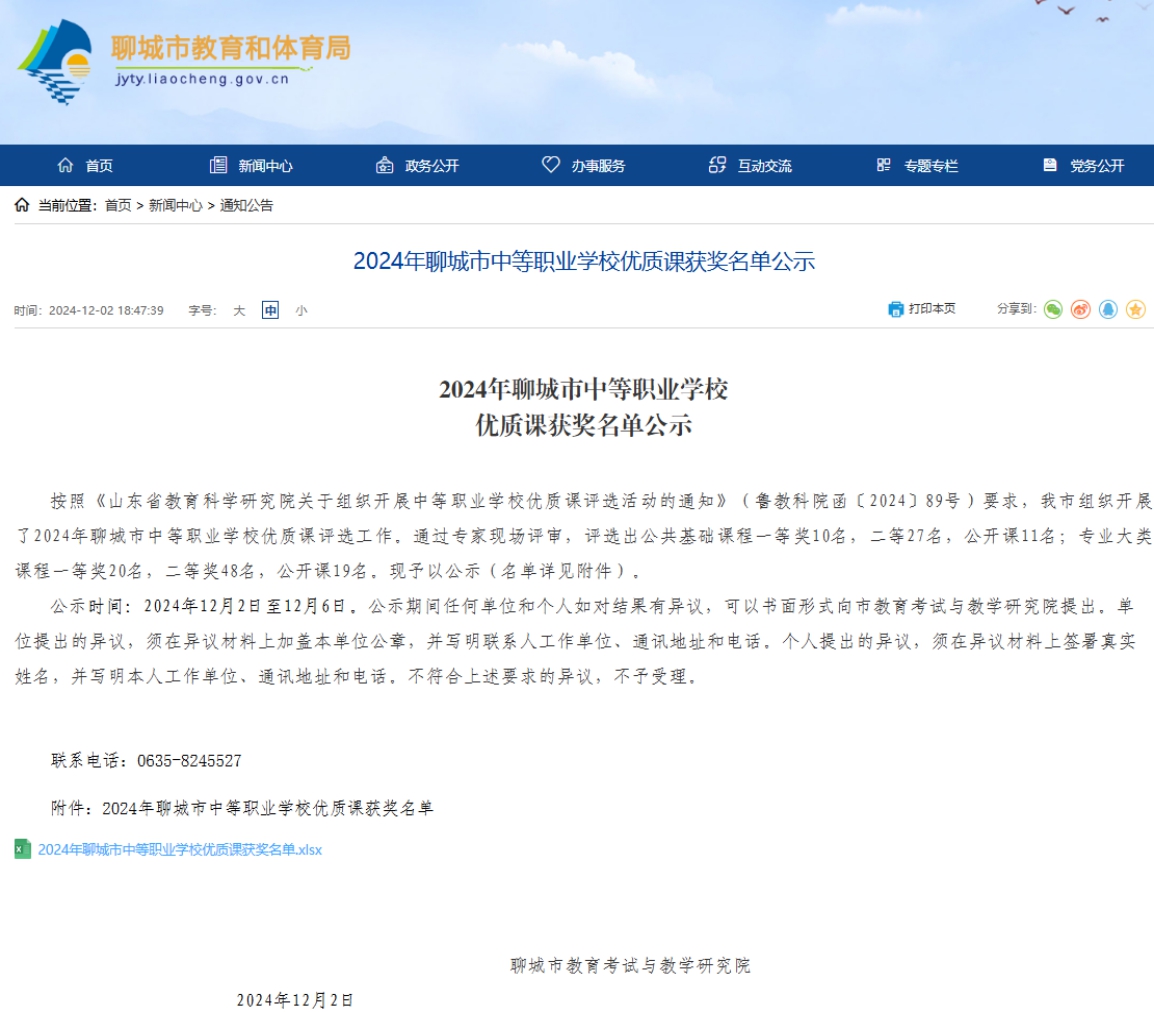The height and width of the screenshot is (1012, 1154).
Task: Click the Excel file icon of attachment
Action: [x=23, y=849]
